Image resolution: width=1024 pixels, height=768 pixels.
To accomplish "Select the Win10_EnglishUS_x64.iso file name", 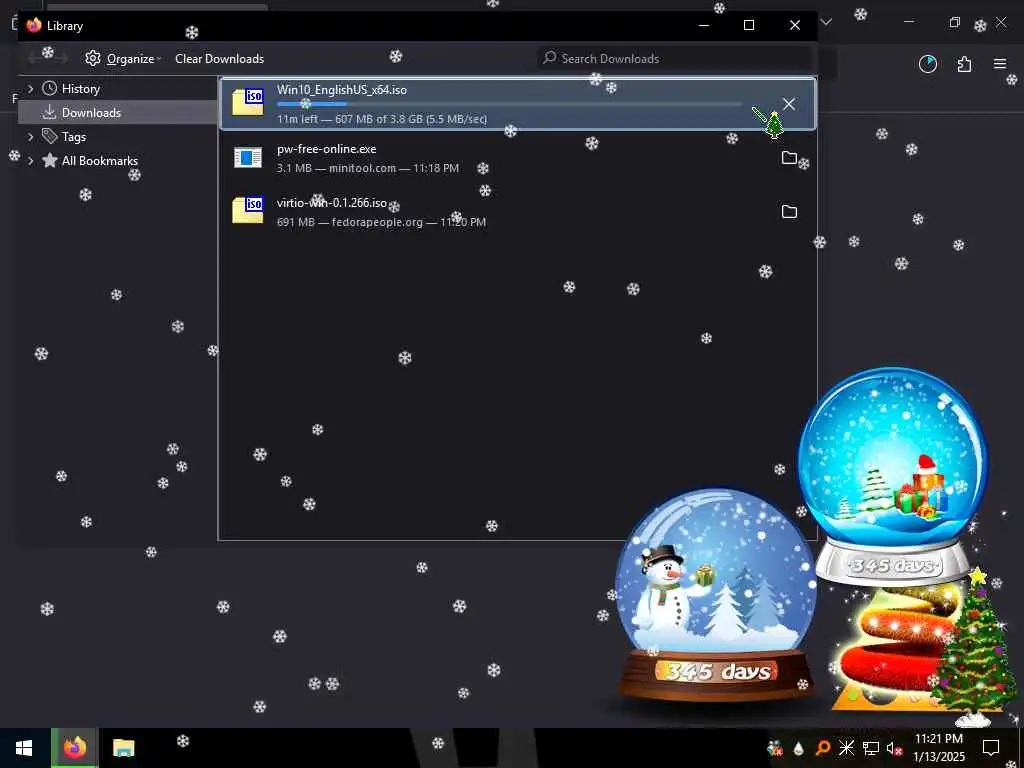I will [x=342, y=90].
